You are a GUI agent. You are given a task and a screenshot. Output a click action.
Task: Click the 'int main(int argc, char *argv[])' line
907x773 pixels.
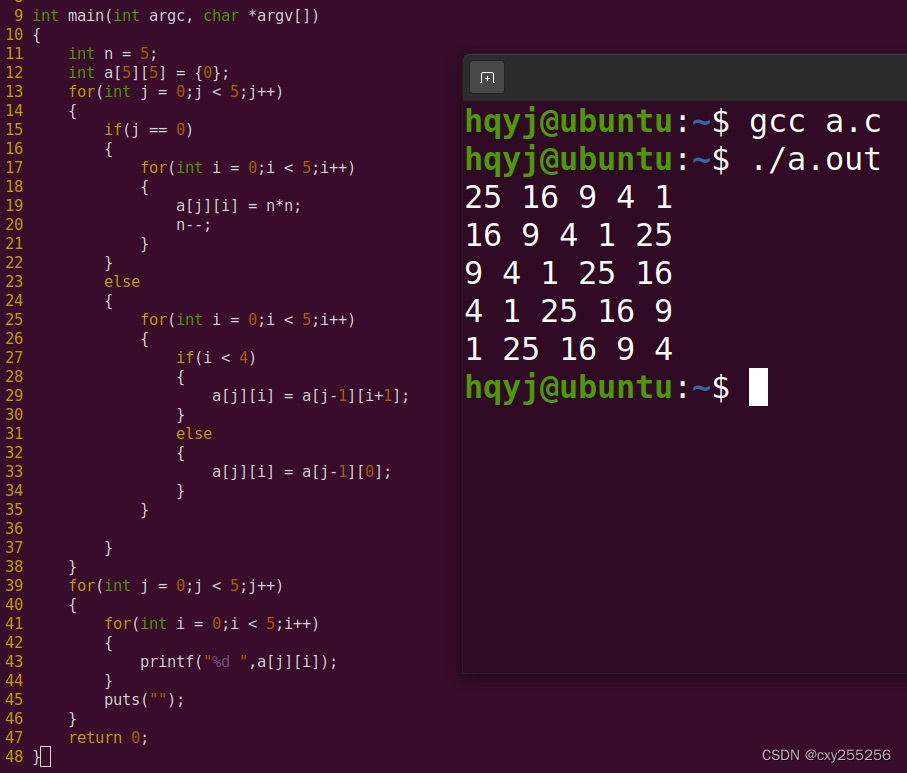point(175,16)
